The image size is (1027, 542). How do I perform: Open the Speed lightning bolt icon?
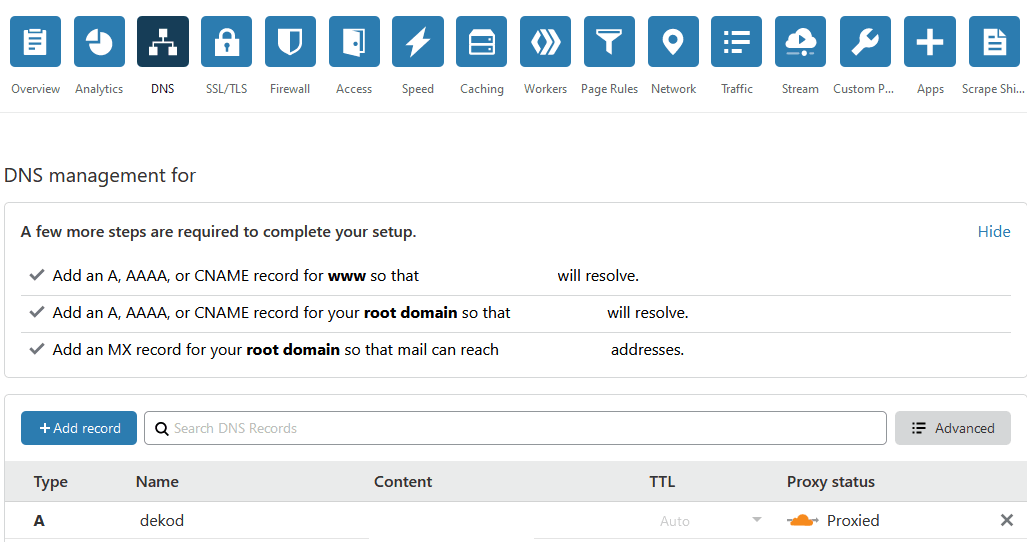pyautogui.click(x=418, y=42)
